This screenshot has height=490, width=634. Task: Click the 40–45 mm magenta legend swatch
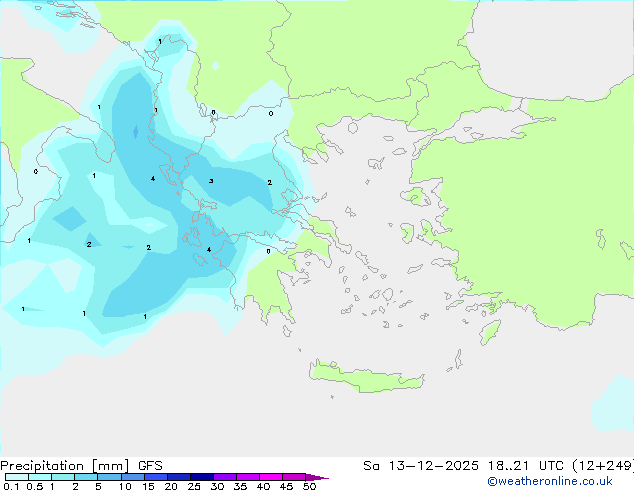click(271, 477)
